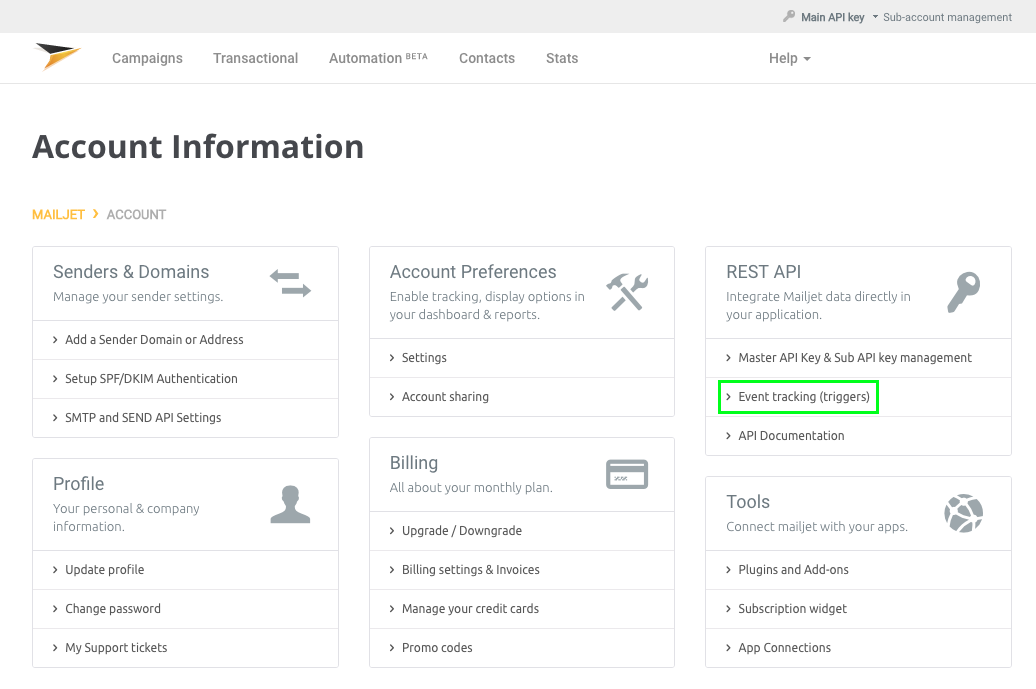Click Change password under Profile
The height and width of the screenshot is (689, 1036).
[114, 609]
